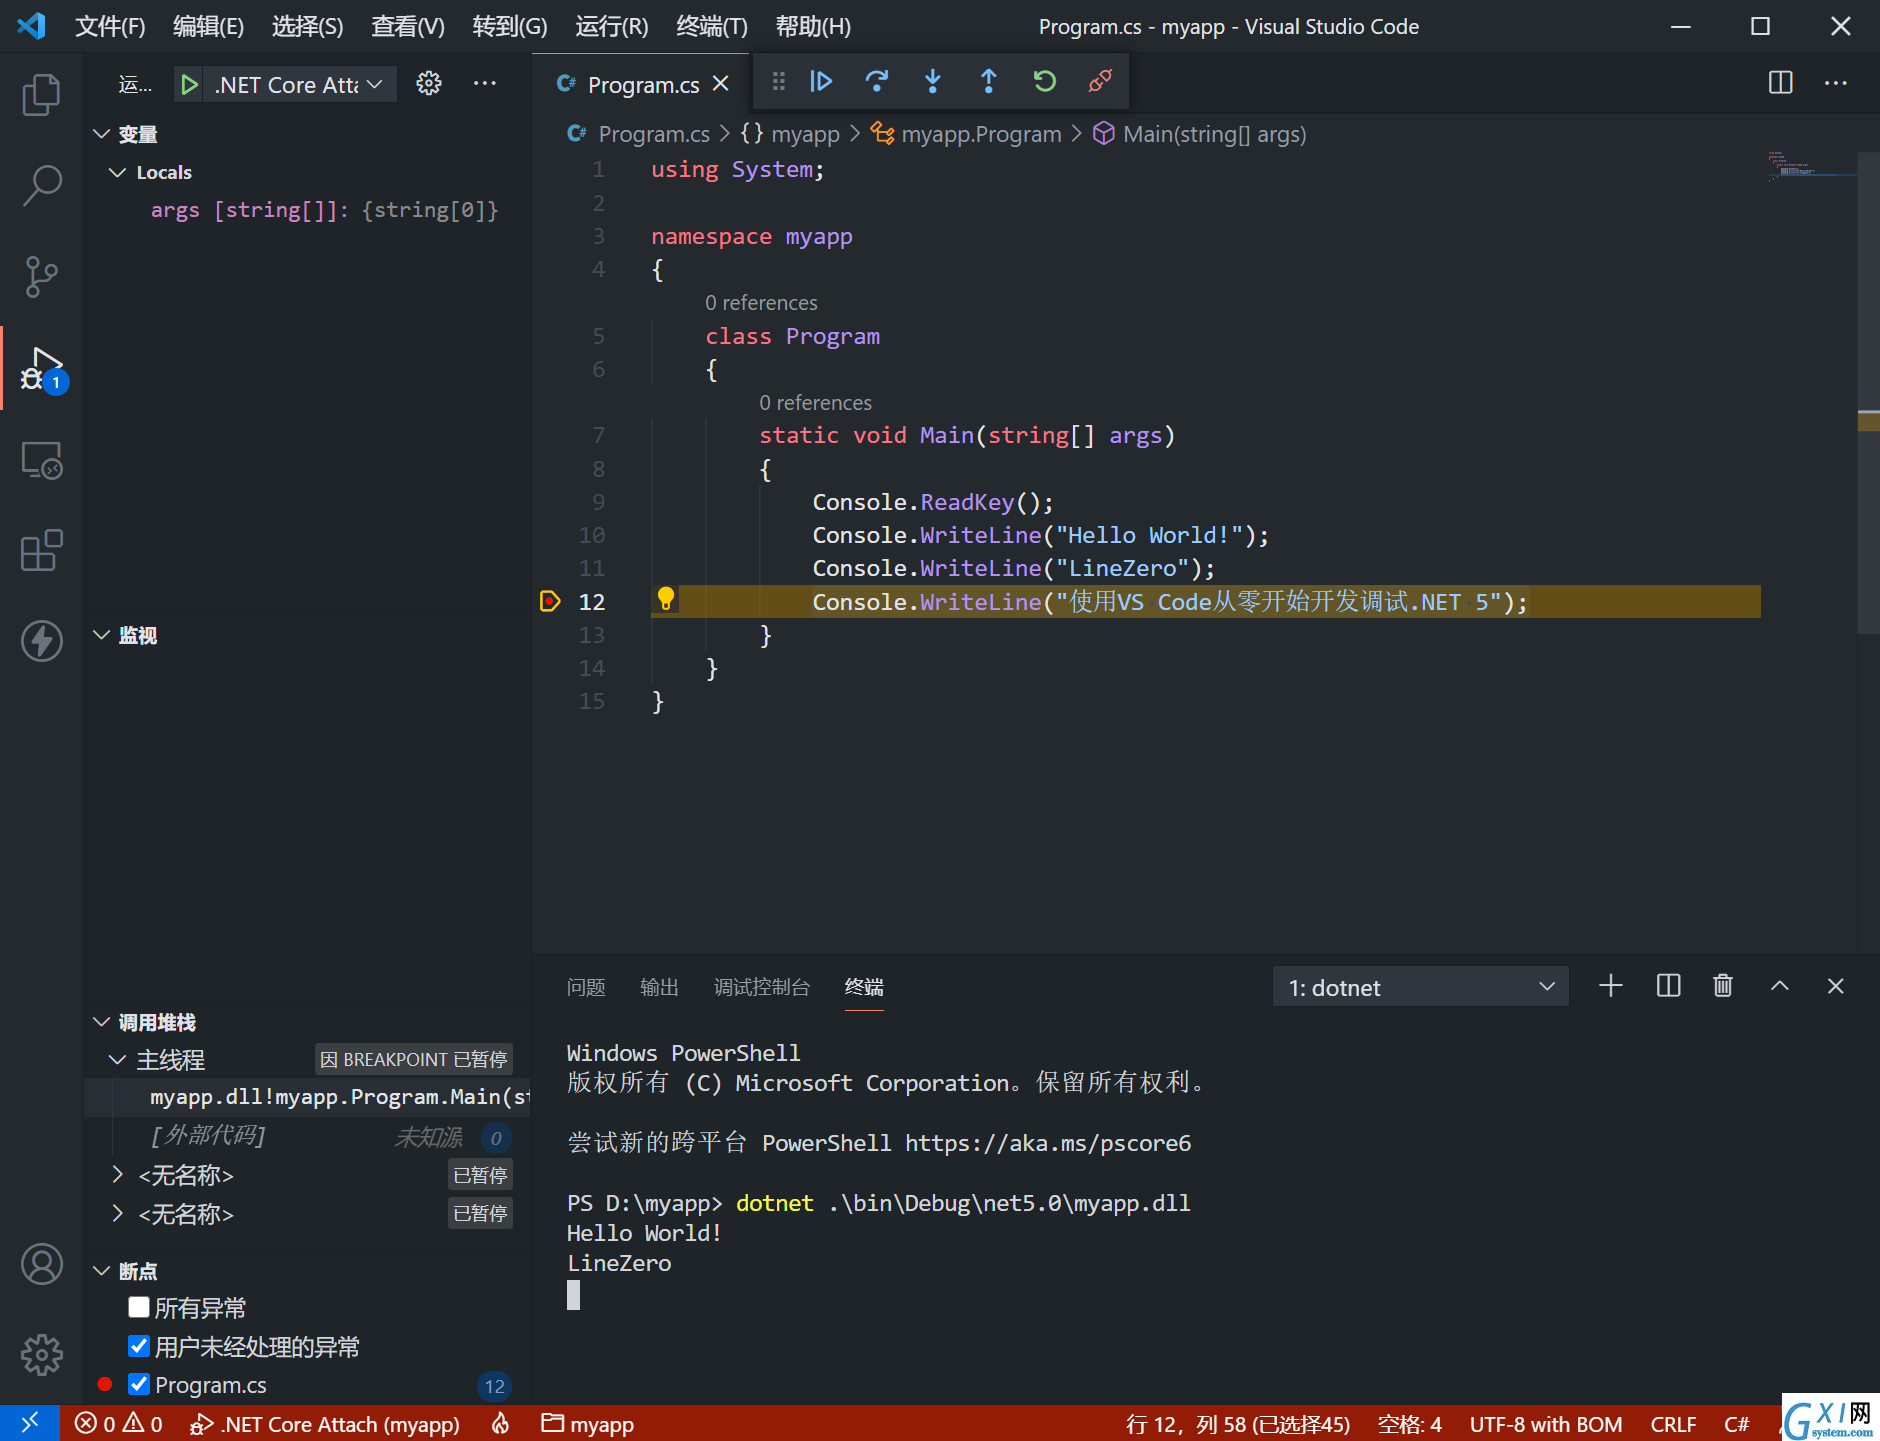Switch to the 输出 panel tab
Viewport: 1880px width, 1441px height.
659,987
